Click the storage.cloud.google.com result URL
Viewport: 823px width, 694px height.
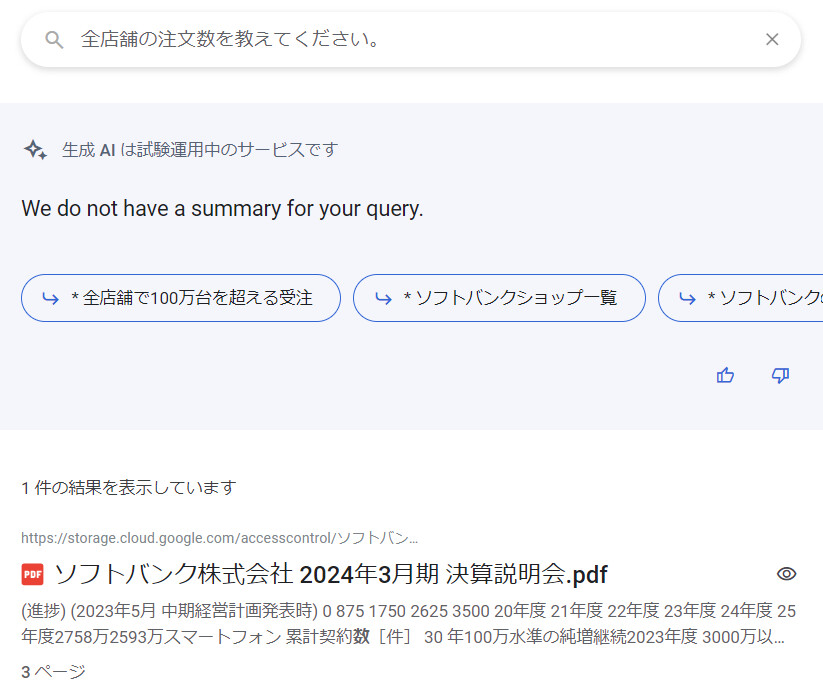point(220,538)
